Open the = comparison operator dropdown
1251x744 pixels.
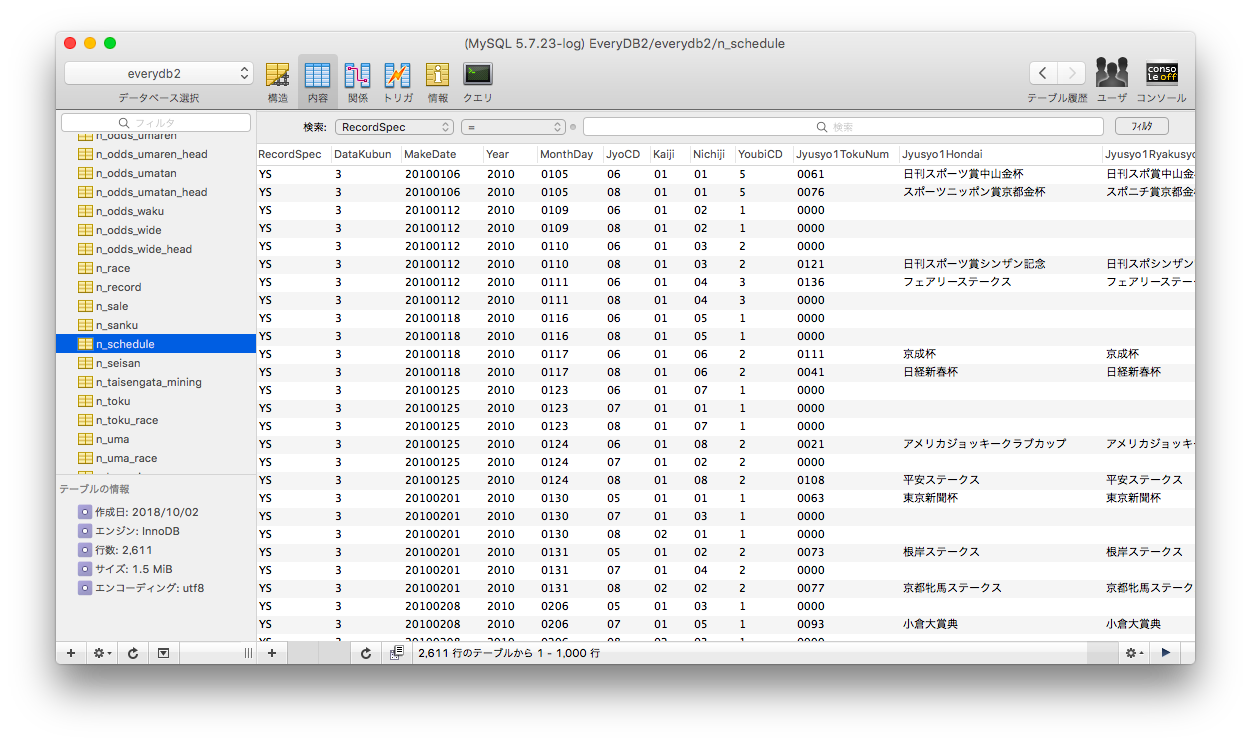pyautogui.click(x=513, y=127)
